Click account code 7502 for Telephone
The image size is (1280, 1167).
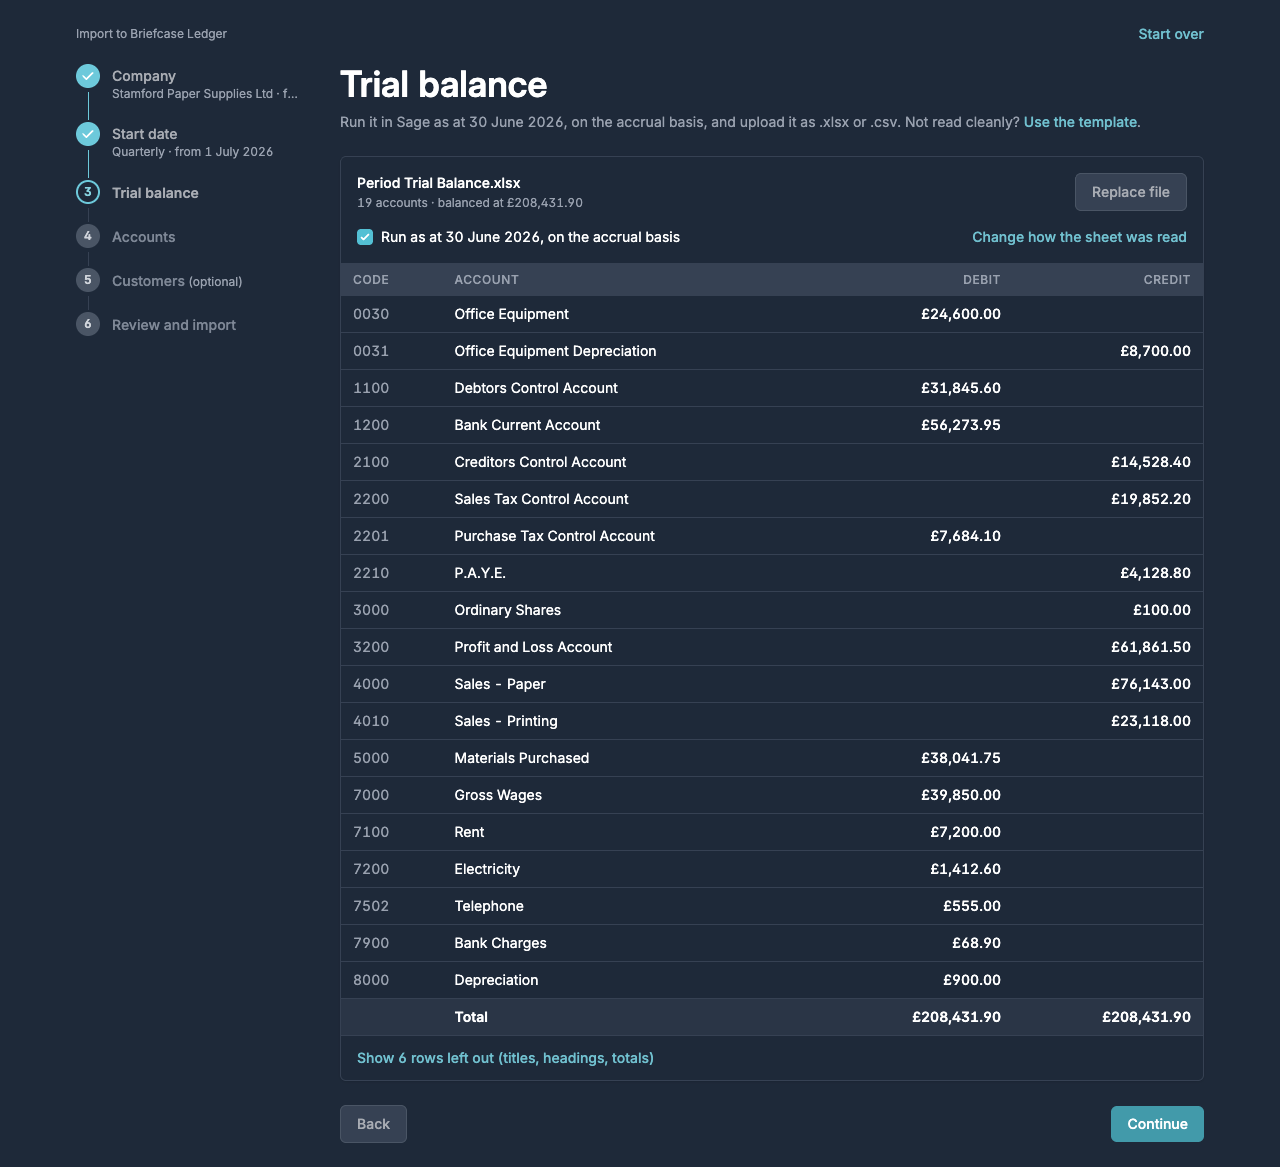pos(371,906)
